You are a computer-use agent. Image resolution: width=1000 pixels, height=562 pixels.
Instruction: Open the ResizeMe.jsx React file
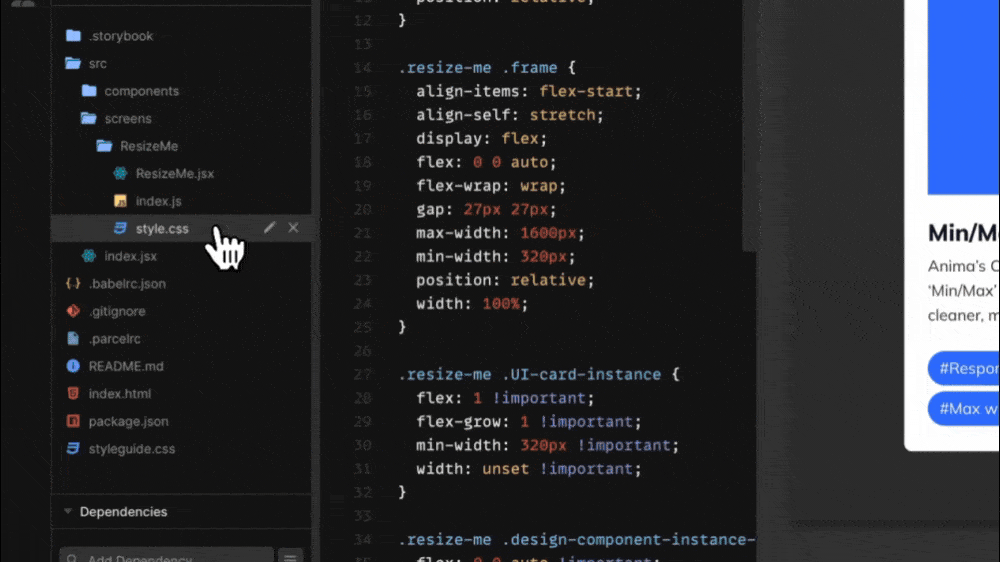(x=174, y=173)
